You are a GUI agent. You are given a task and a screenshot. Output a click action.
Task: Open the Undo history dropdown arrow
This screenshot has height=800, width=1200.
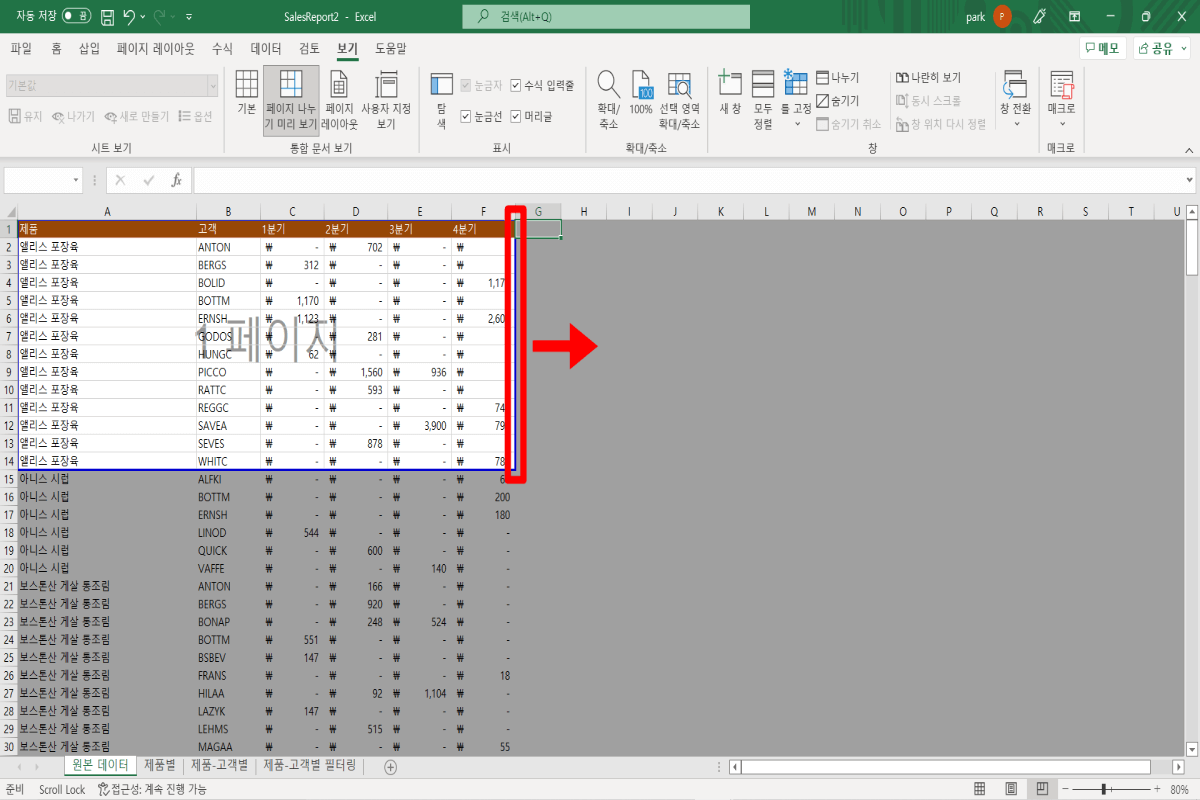pyautogui.click(x=144, y=17)
